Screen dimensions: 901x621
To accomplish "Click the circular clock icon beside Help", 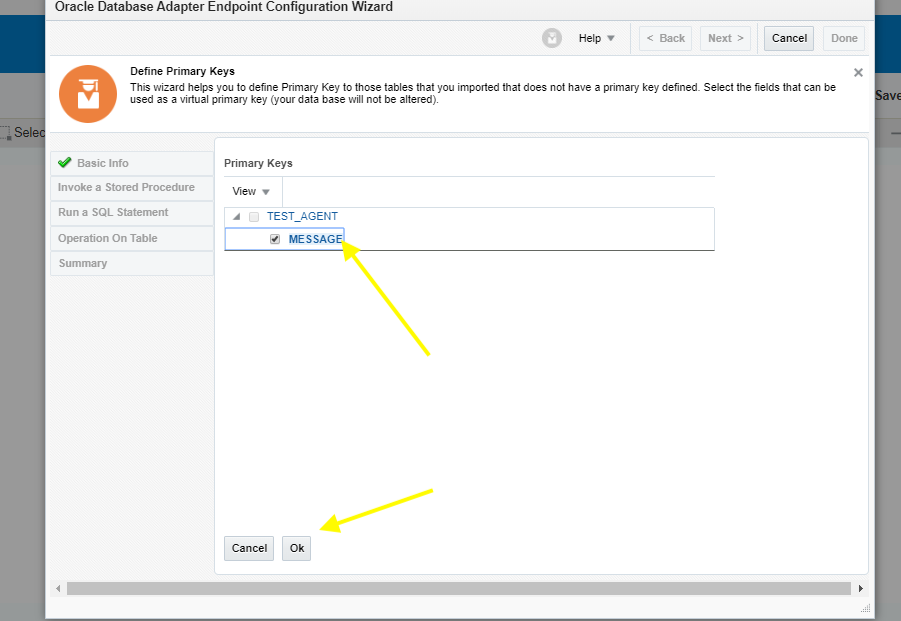I will point(551,37).
